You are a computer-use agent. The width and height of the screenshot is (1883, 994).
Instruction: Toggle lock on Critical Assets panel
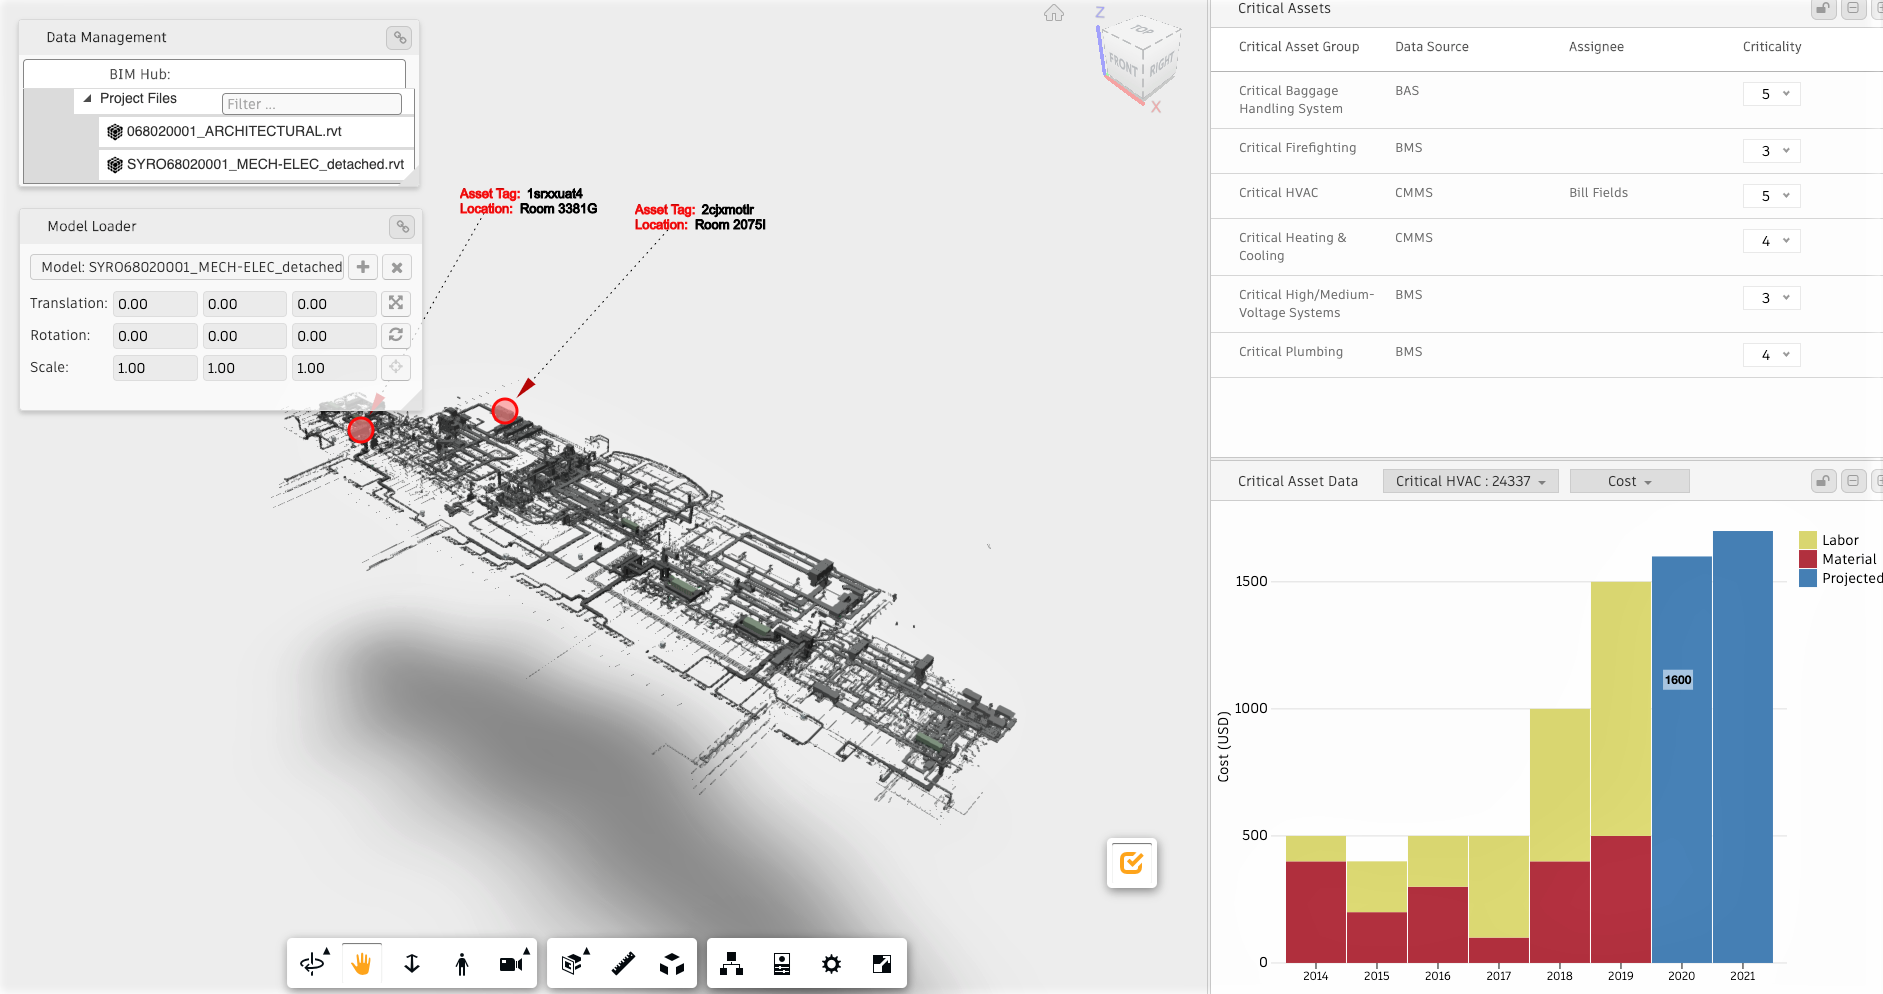coord(1823,9)
